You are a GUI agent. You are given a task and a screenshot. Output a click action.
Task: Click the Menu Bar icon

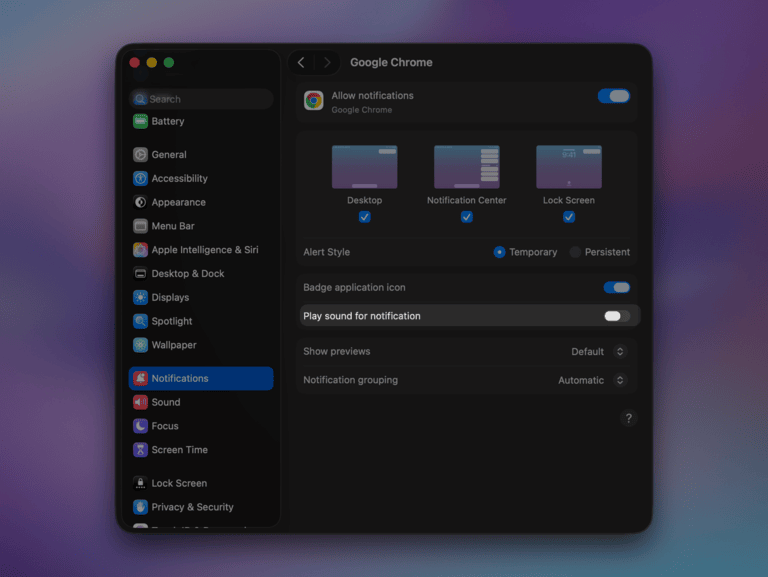[140, 226]
